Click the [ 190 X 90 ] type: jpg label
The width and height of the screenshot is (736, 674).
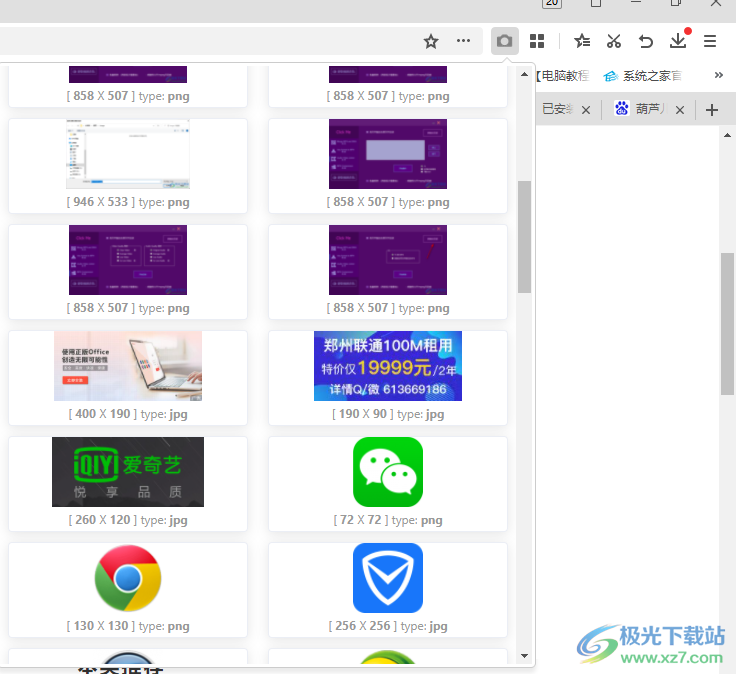click(388, 414)
